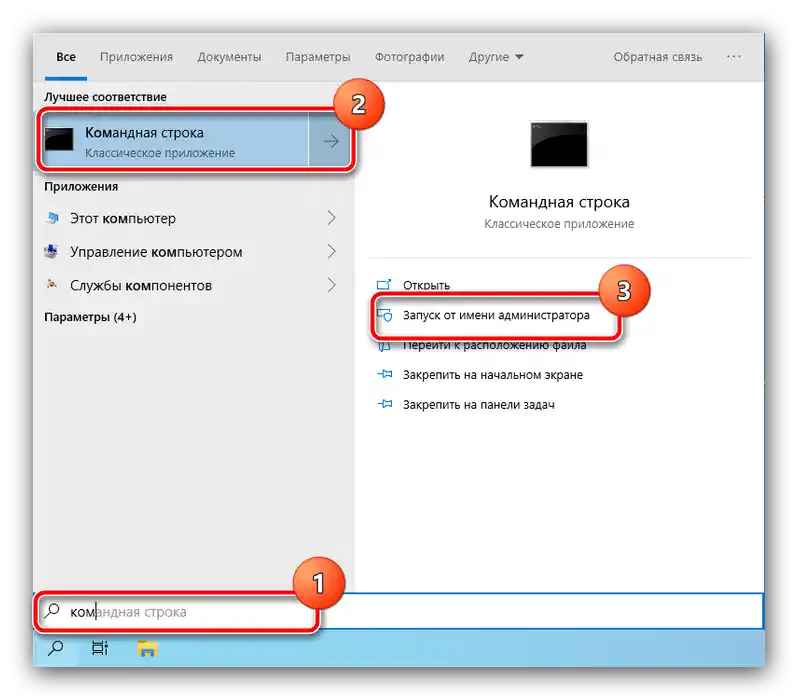Image resolution: width=798 pixels, height=700 pixels.
Task: Click pin icon beside Закрепить на начальном экране
Action: point(385,374)
